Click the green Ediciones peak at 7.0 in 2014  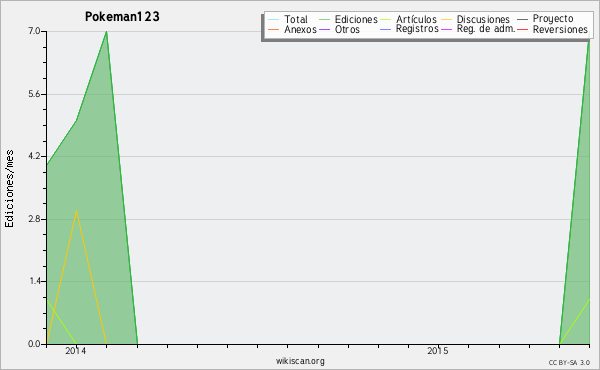[x=106, y=32]
